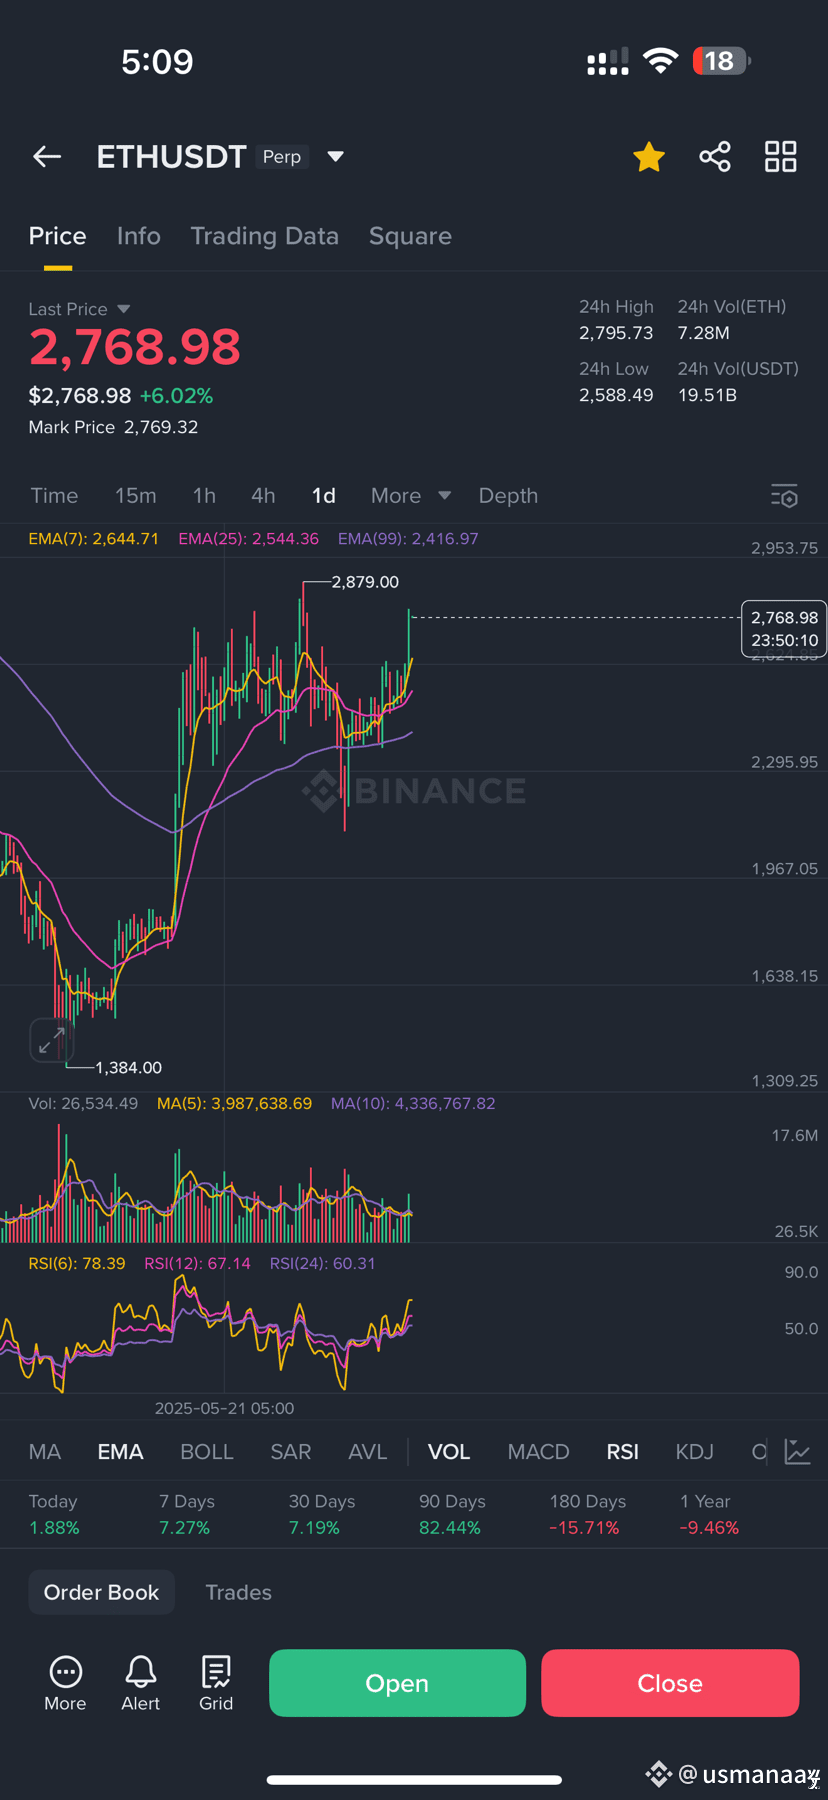828x1800 pixels.
Task: Tap the More ellipsis icon at bottom
Action: click(x=65, y=1683)
